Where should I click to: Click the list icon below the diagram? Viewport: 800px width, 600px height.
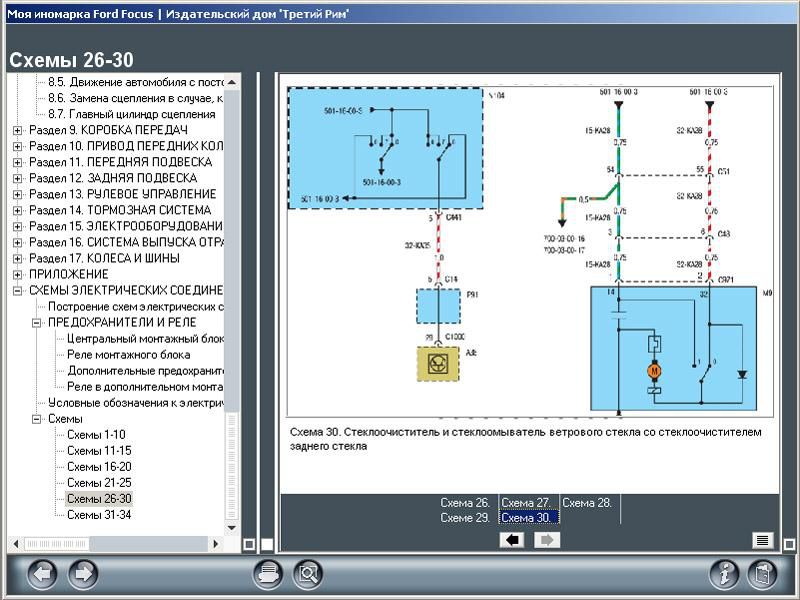click(x=762, y=540)
